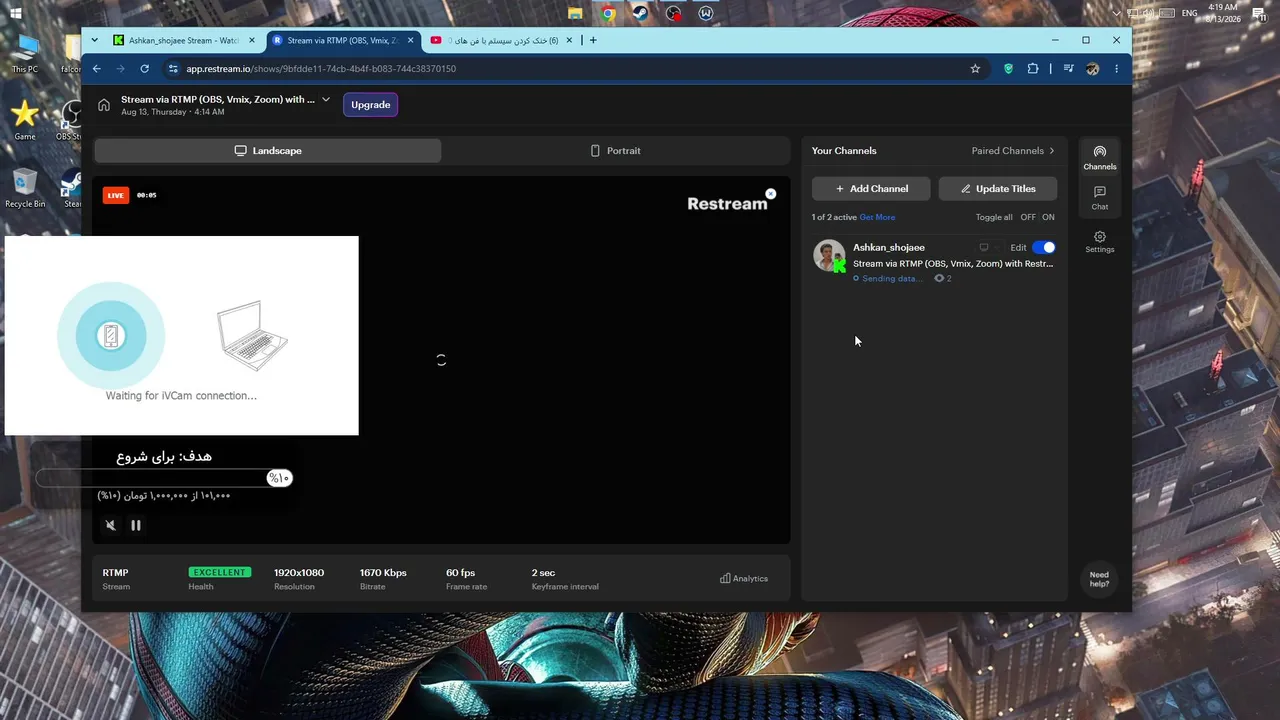
Task: Open the media controls icon in Chrome toolbar
Action: 1068,69
